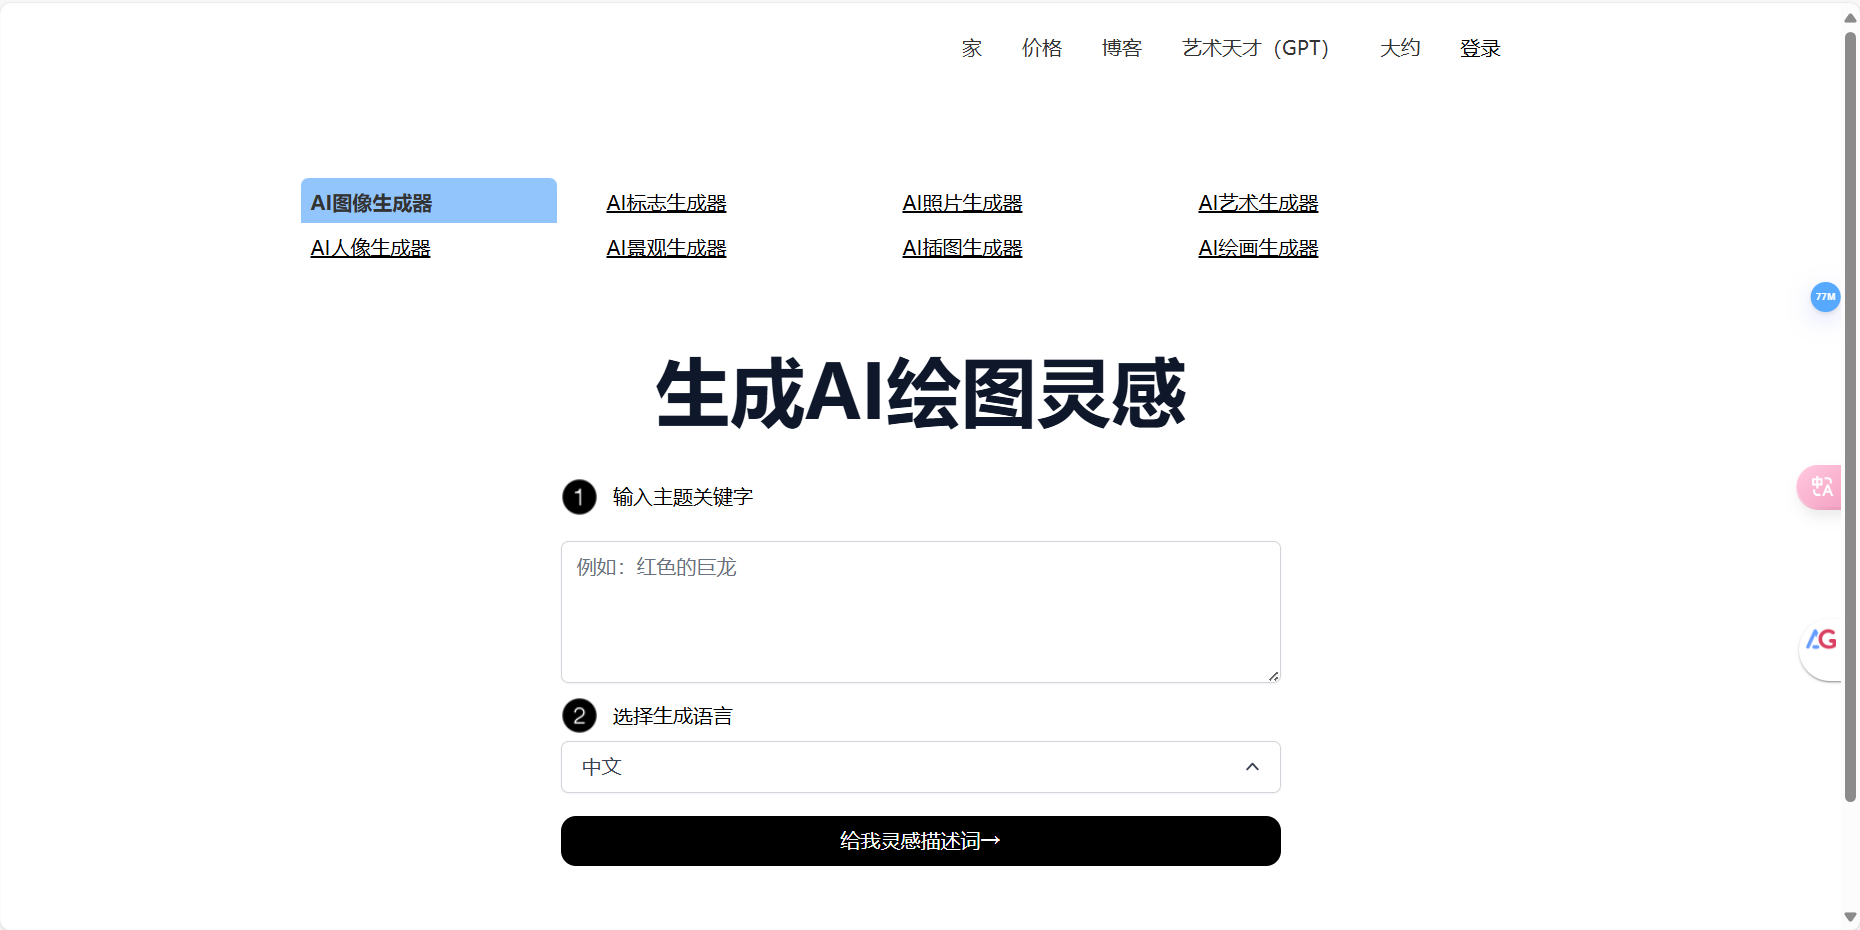Image resolution: width=1860 pixels, height=930 pixels.
Task: Open the AI艺术生成器 link
Action: coord(1258,202)
